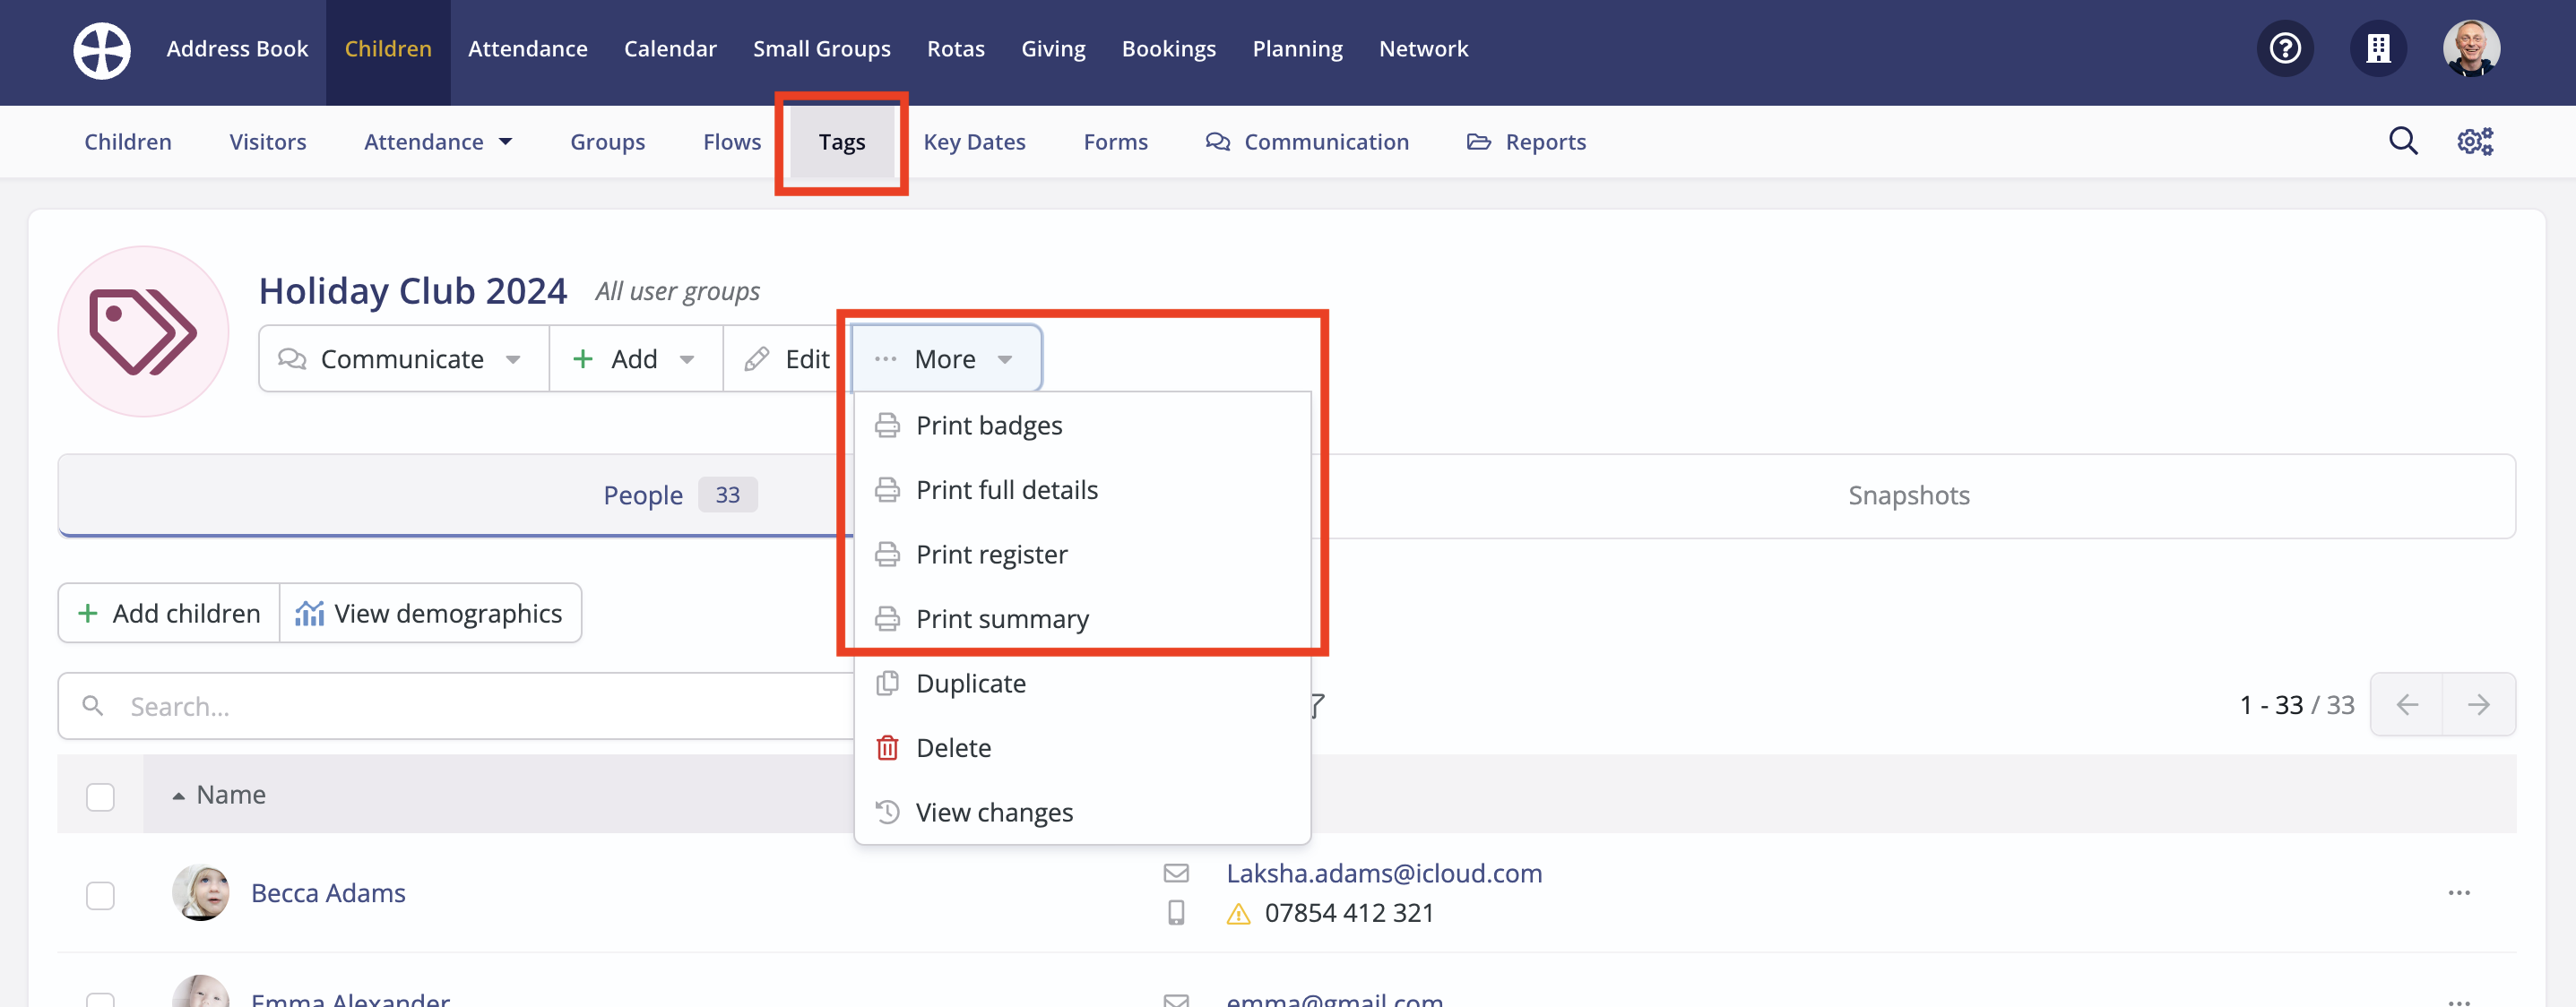2576x1007 pixels.
Task: Open the help question mark icon
Action: (2284, 48)
